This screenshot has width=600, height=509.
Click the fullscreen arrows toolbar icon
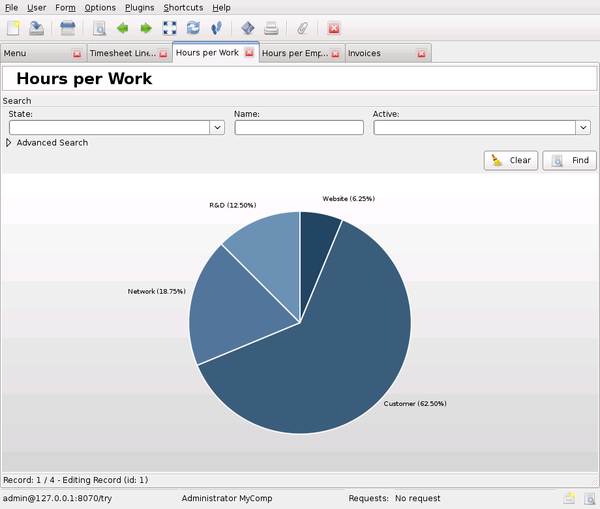(170, 28)
